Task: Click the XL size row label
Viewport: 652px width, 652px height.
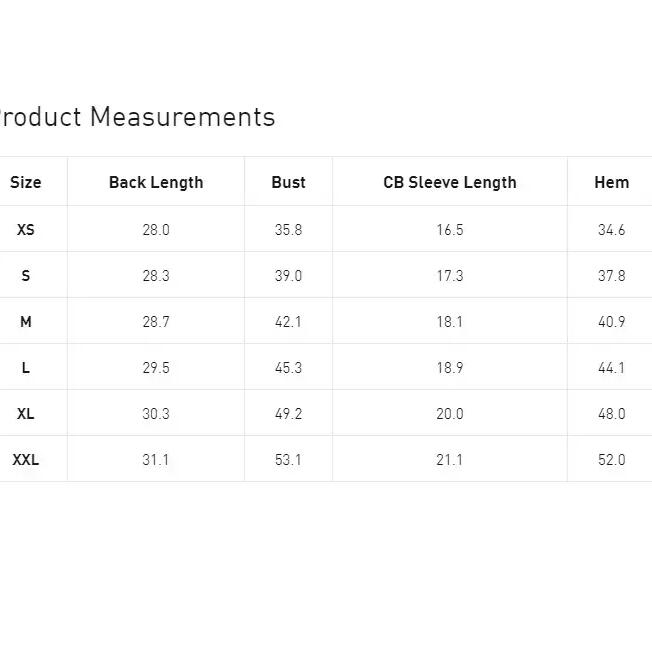Action: pos(26,414)
